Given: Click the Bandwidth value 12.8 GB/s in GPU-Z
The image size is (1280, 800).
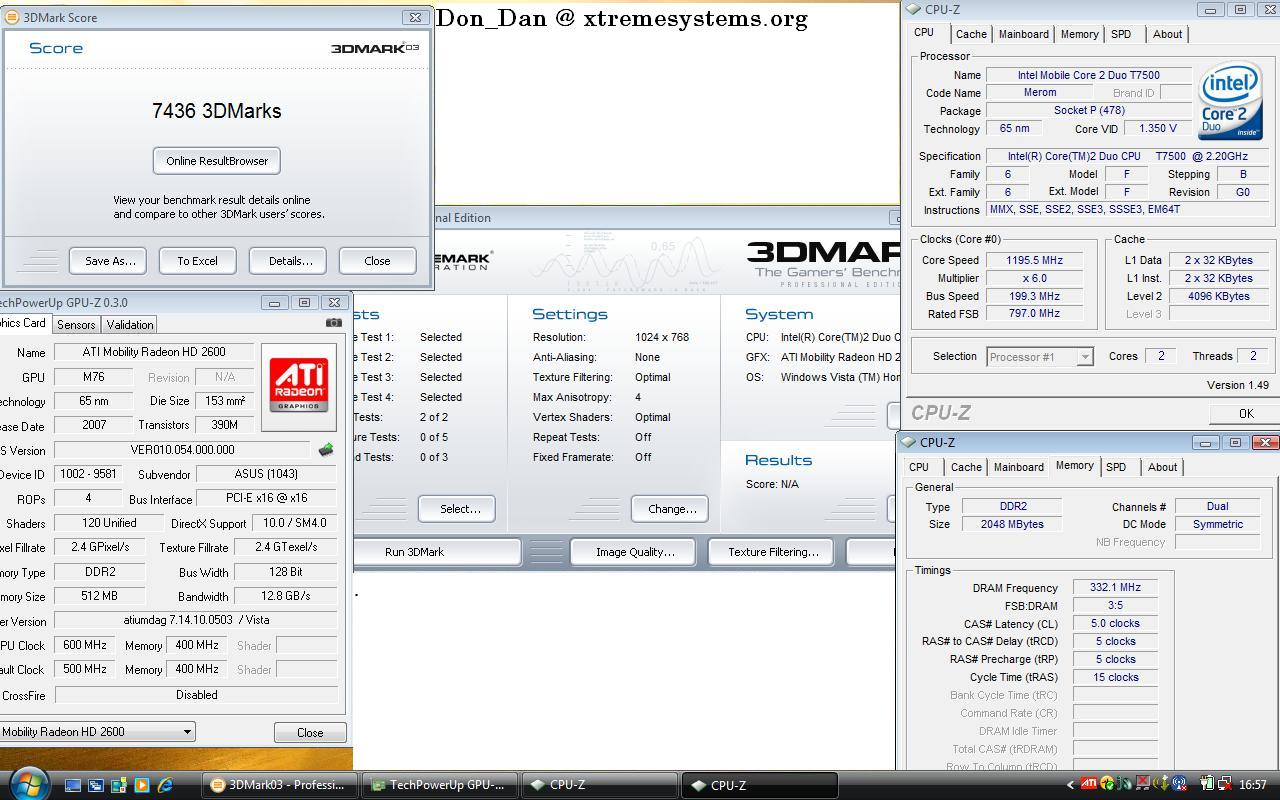Looking at the screenshot, I should point(287,597).
